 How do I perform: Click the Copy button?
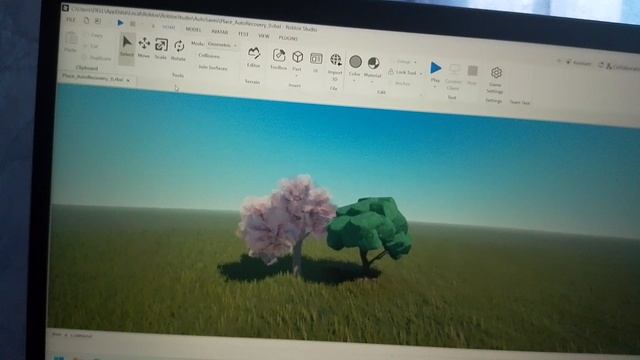tap(93, 36)
